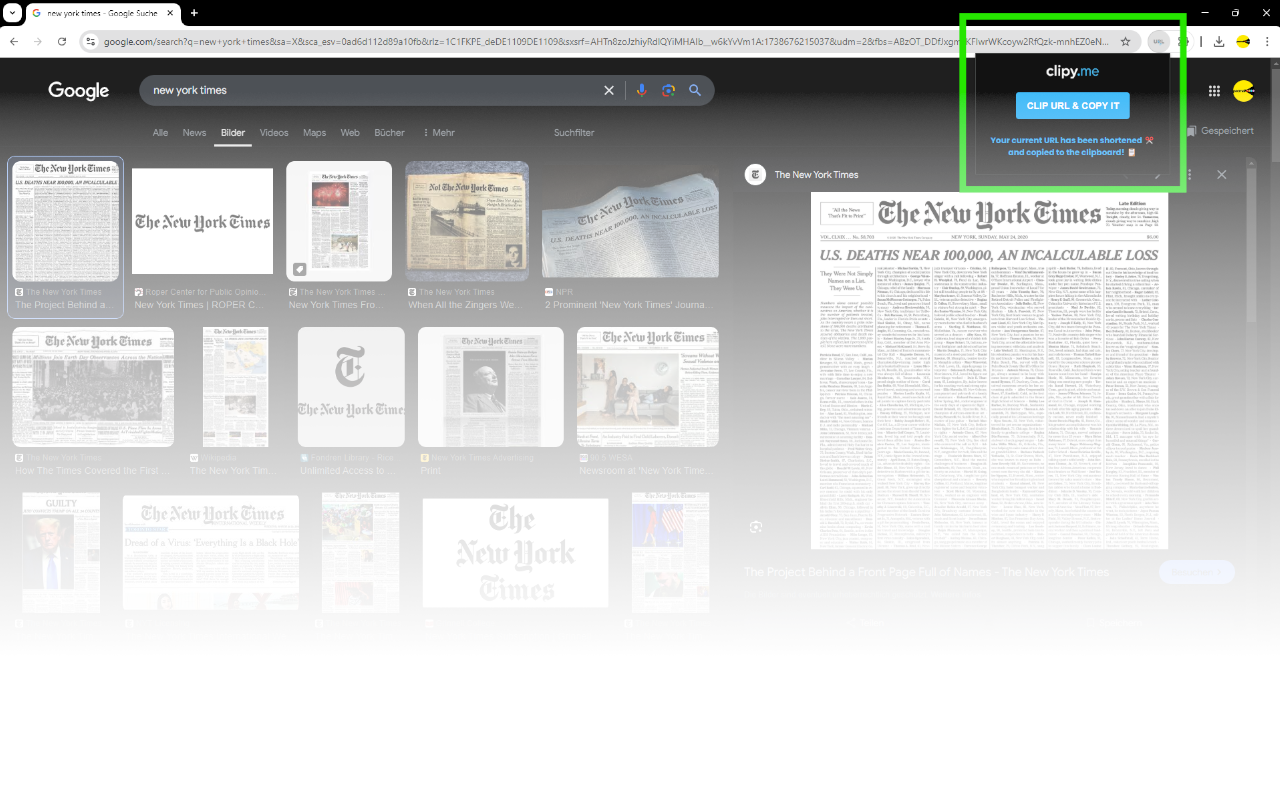The width and height of the screenshot is (1280, 800).
Task: Open The Project Behind a Front Page title link
Action: pos(926,572)
